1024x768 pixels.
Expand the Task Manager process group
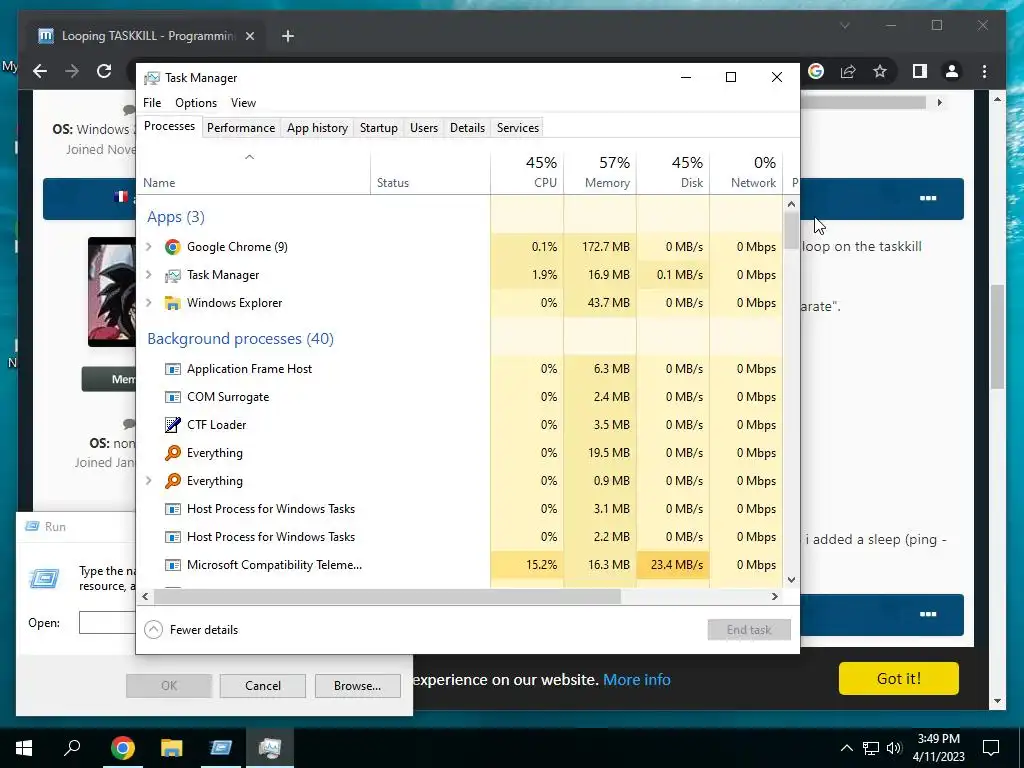click(x=149, y=275)
